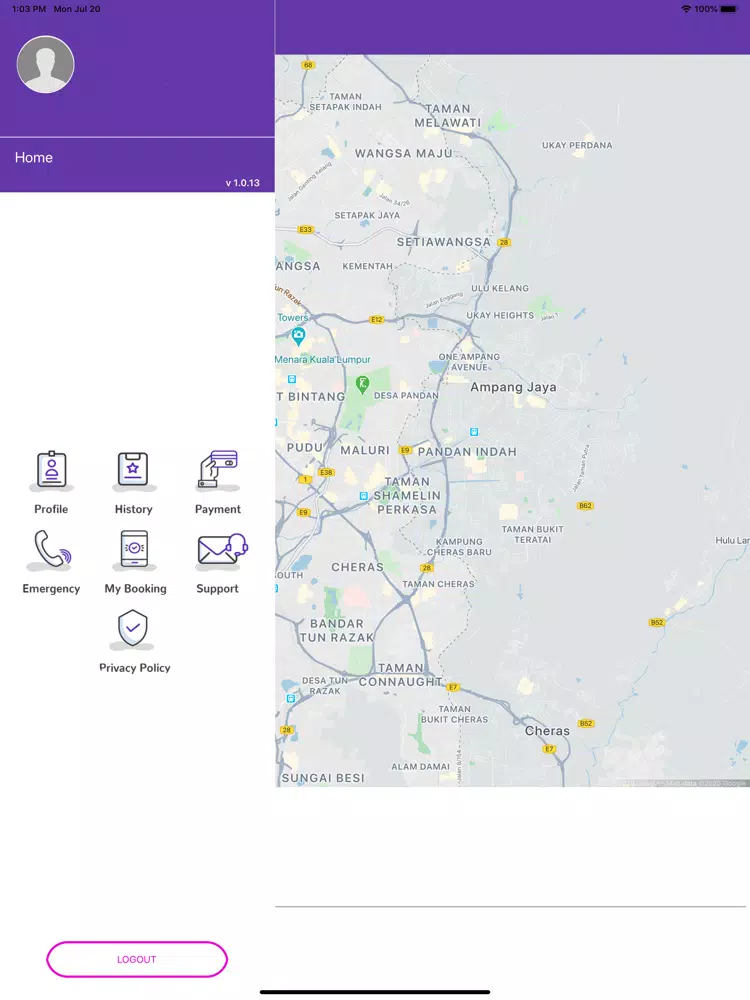Click the Profile label
This screenshot has height=1000, width=750.
[x=51, y=509]
